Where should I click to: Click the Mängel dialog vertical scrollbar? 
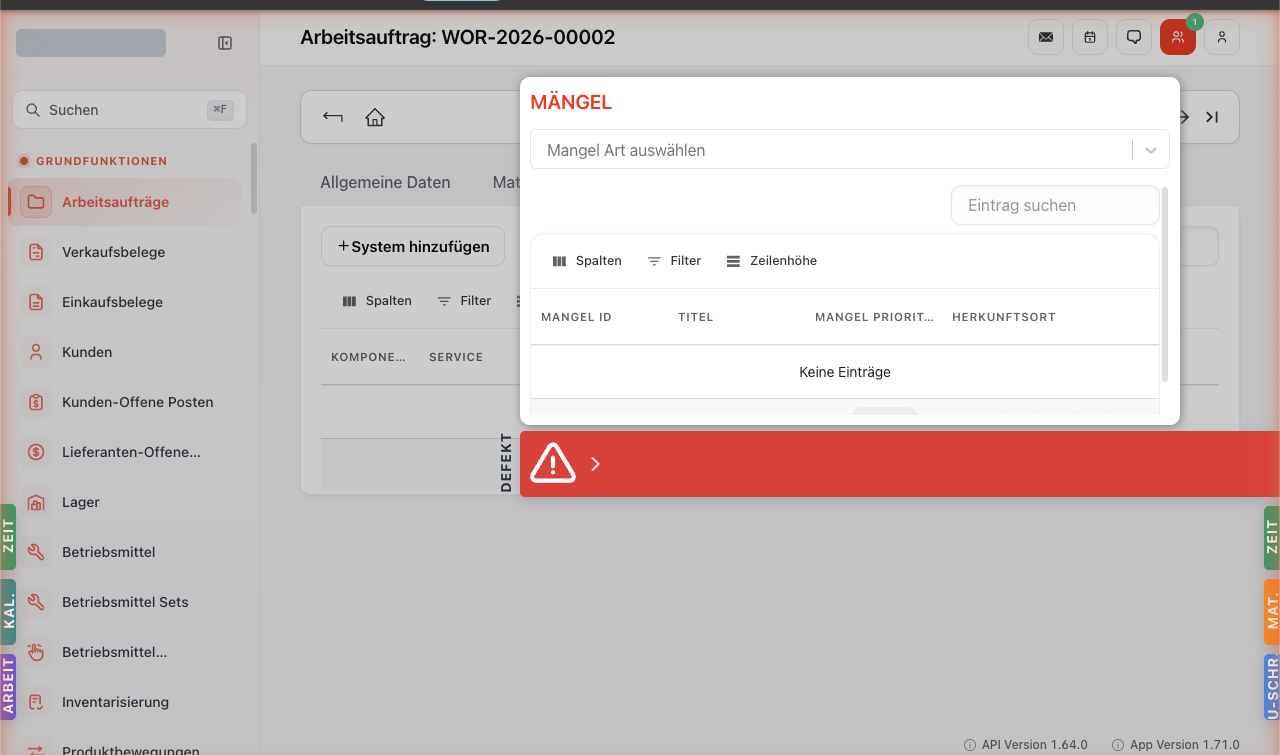[x=1165, y=284]
